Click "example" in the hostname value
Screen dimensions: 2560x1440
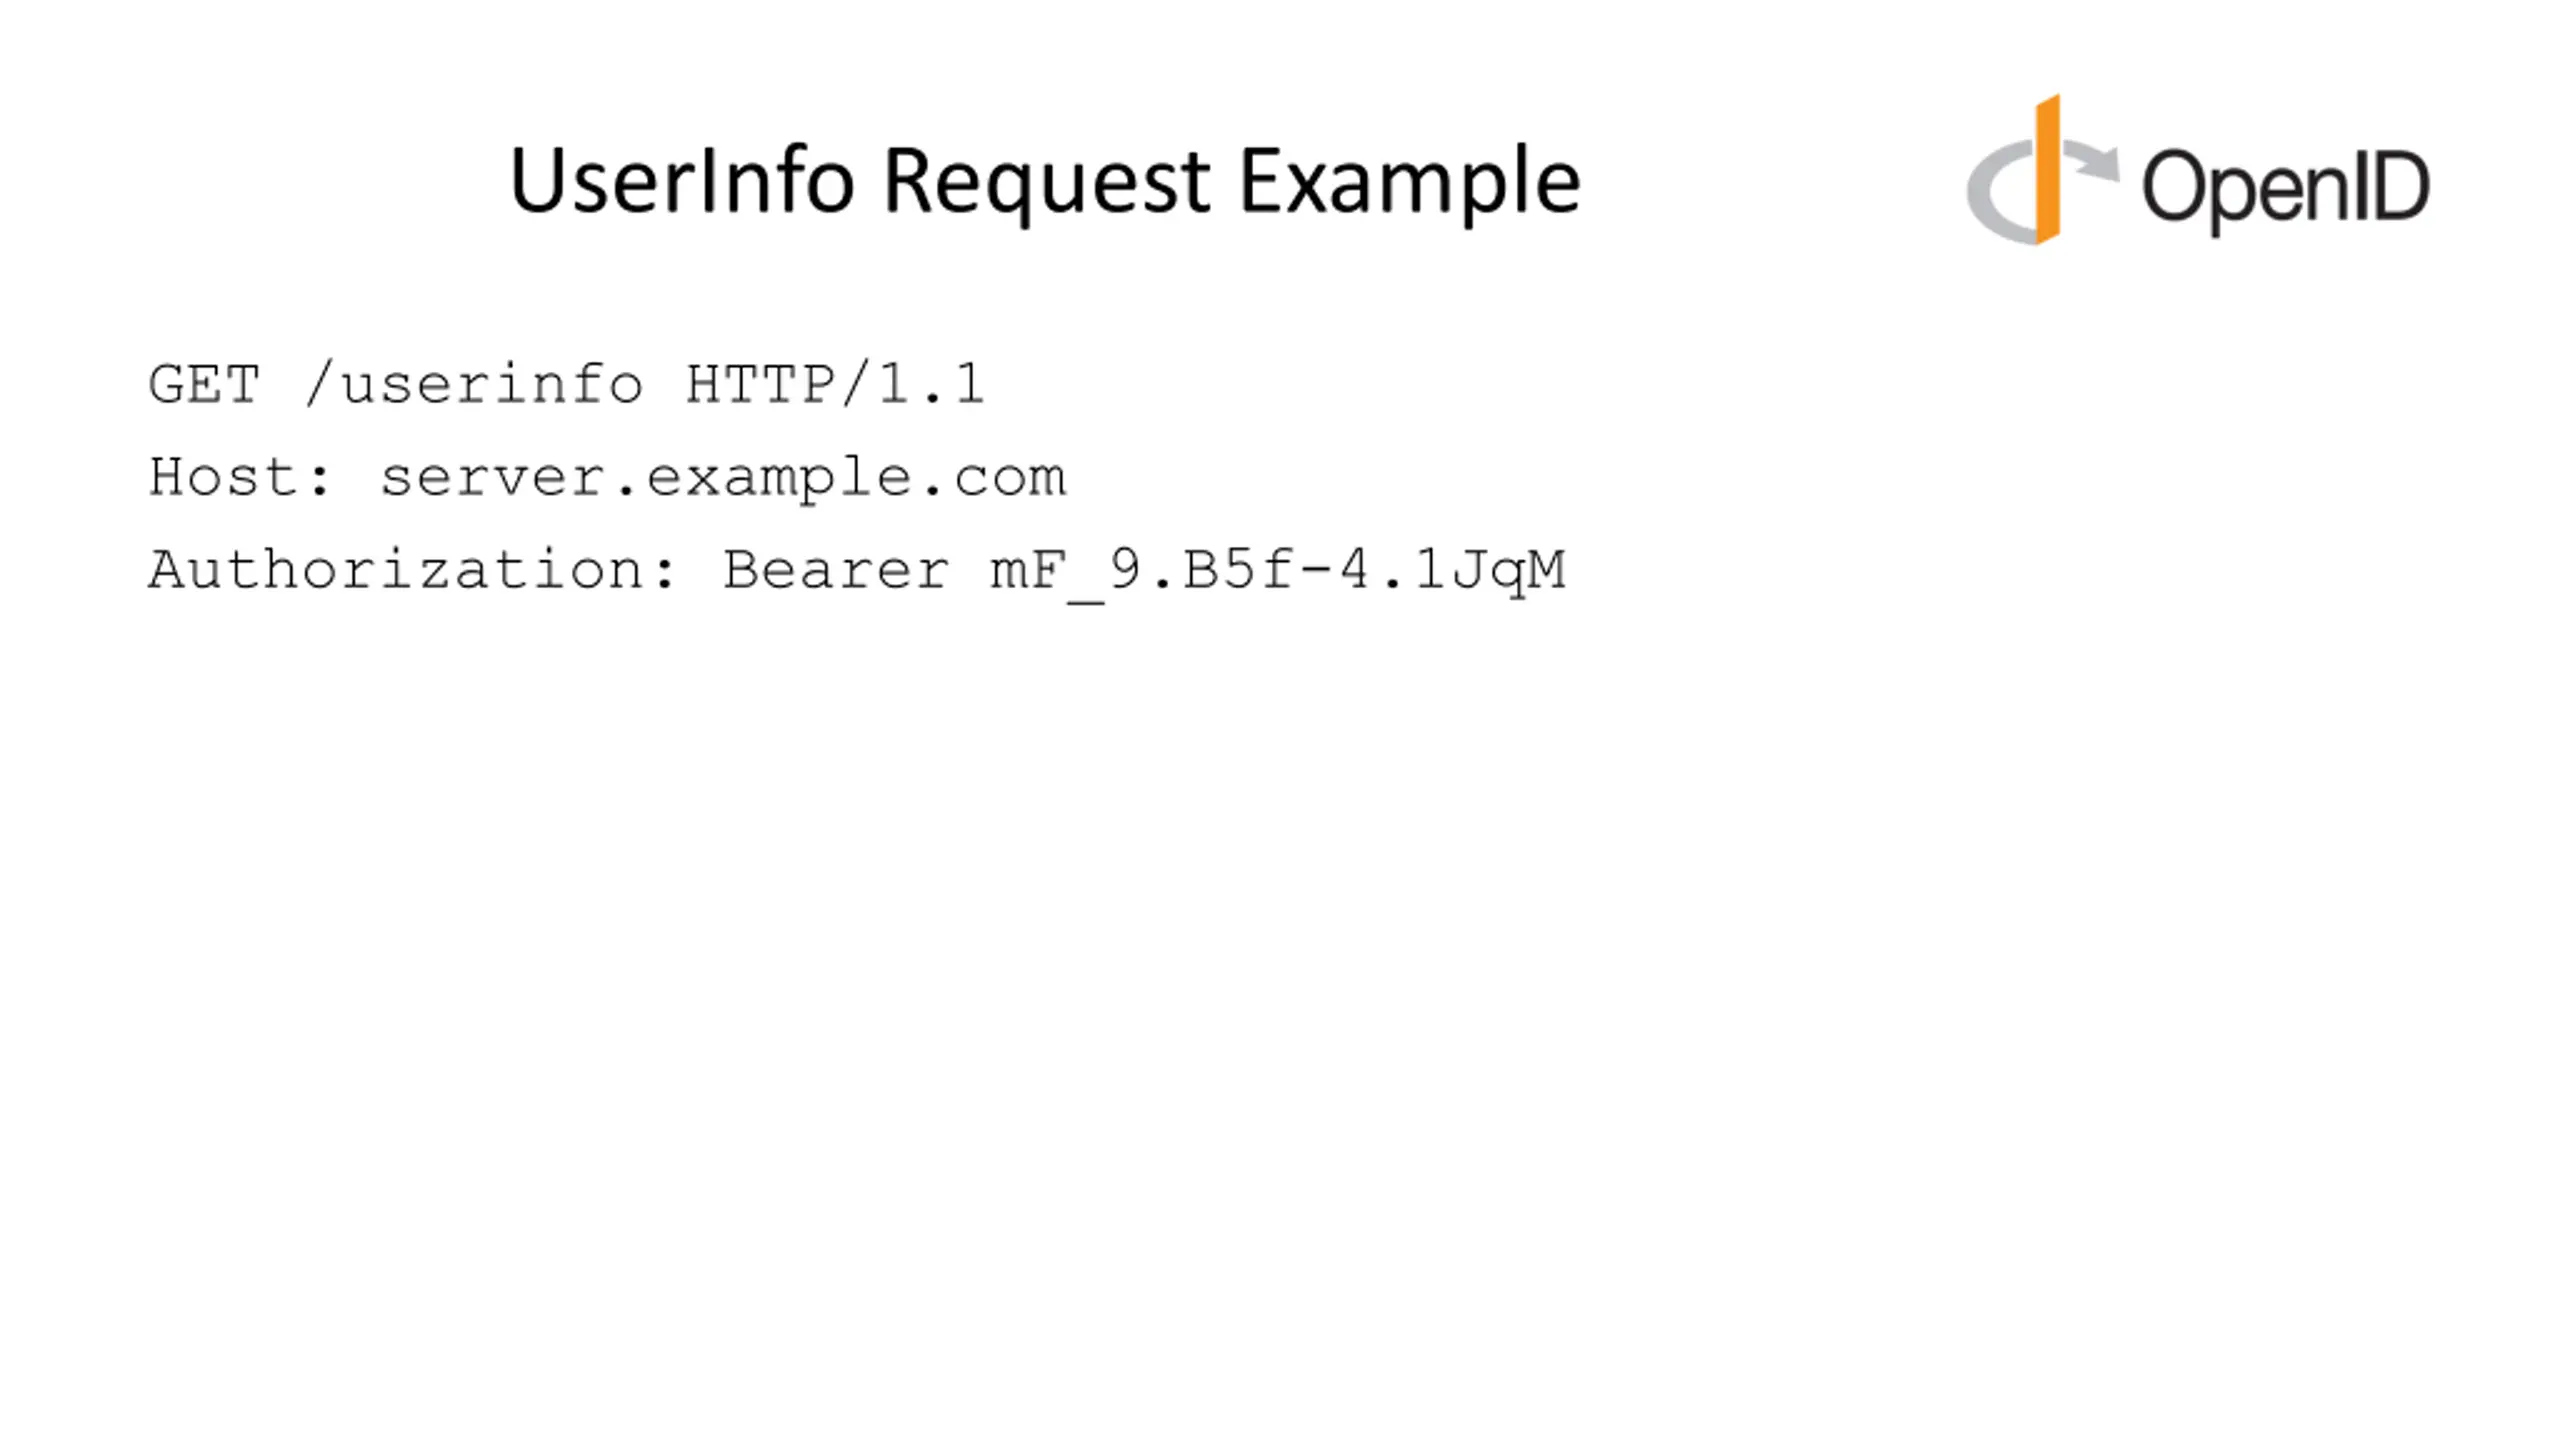[x=779, y=477]
